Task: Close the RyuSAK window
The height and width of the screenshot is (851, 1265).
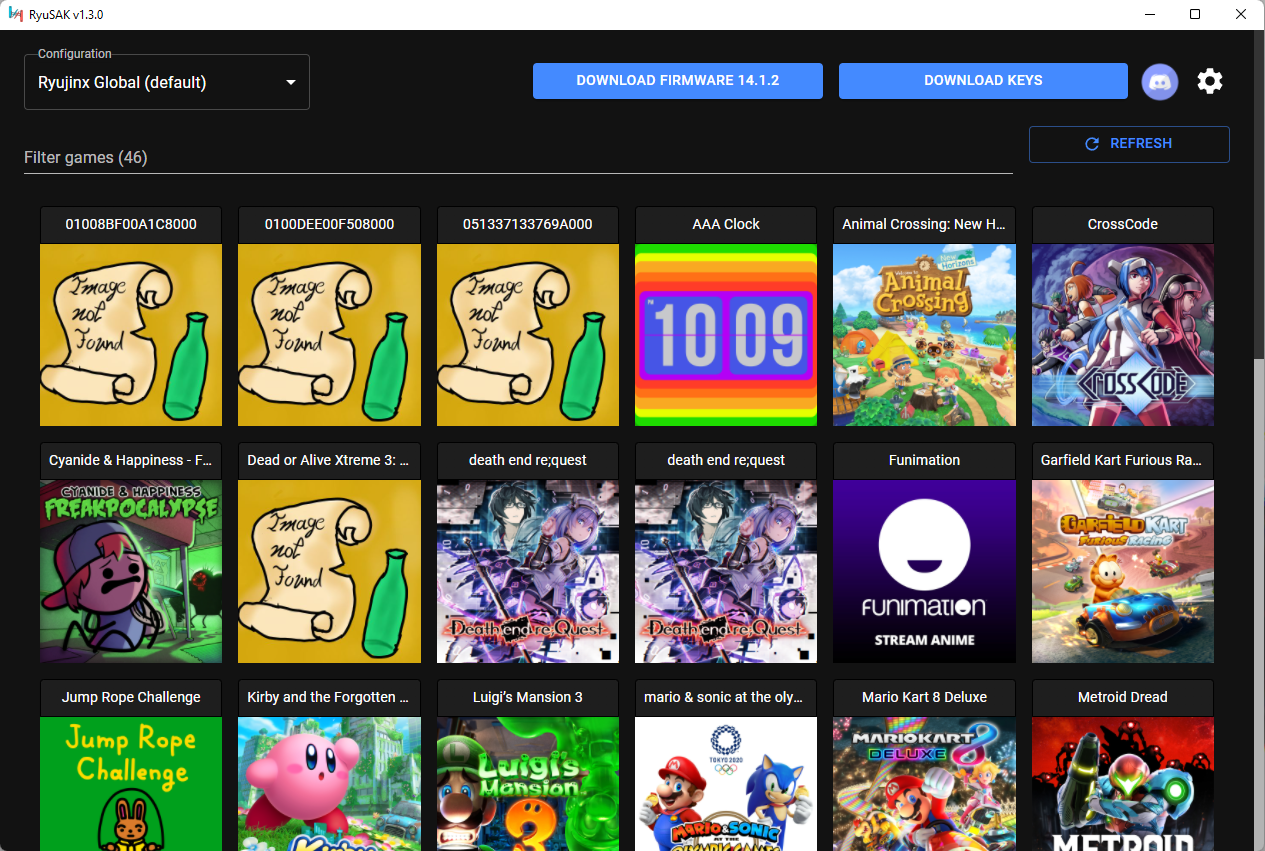Action: (1241, 14)
